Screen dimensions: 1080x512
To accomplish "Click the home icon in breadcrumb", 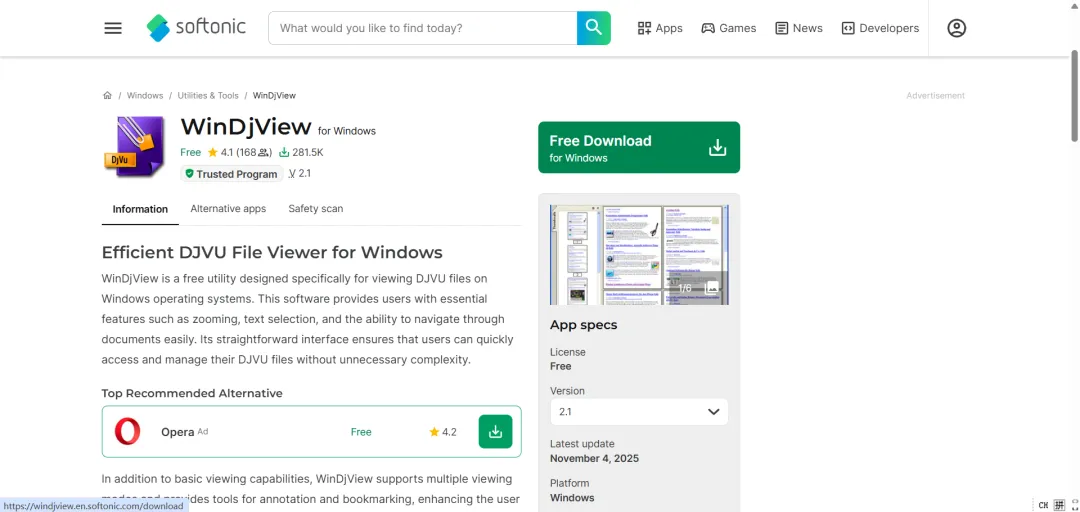I will click(107, 96).
